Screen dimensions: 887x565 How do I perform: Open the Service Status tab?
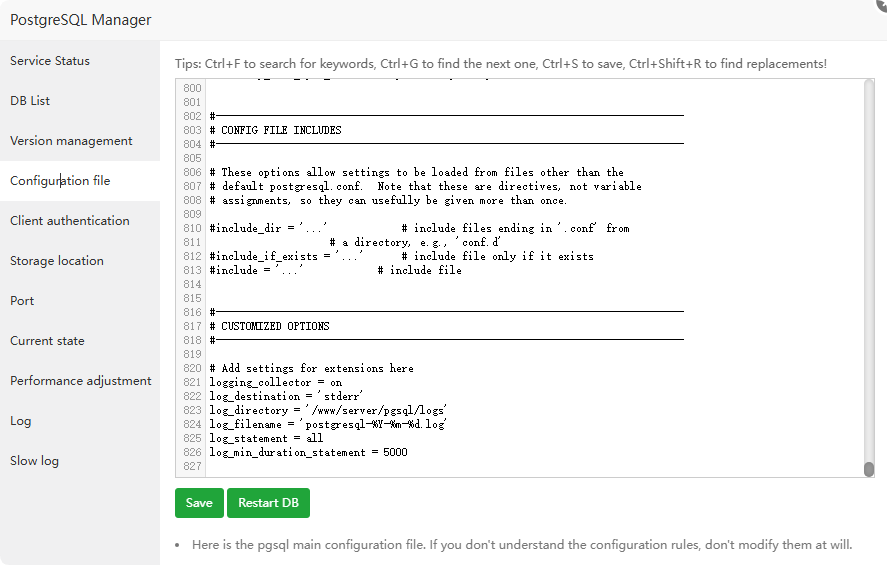(x=50, y=61)
